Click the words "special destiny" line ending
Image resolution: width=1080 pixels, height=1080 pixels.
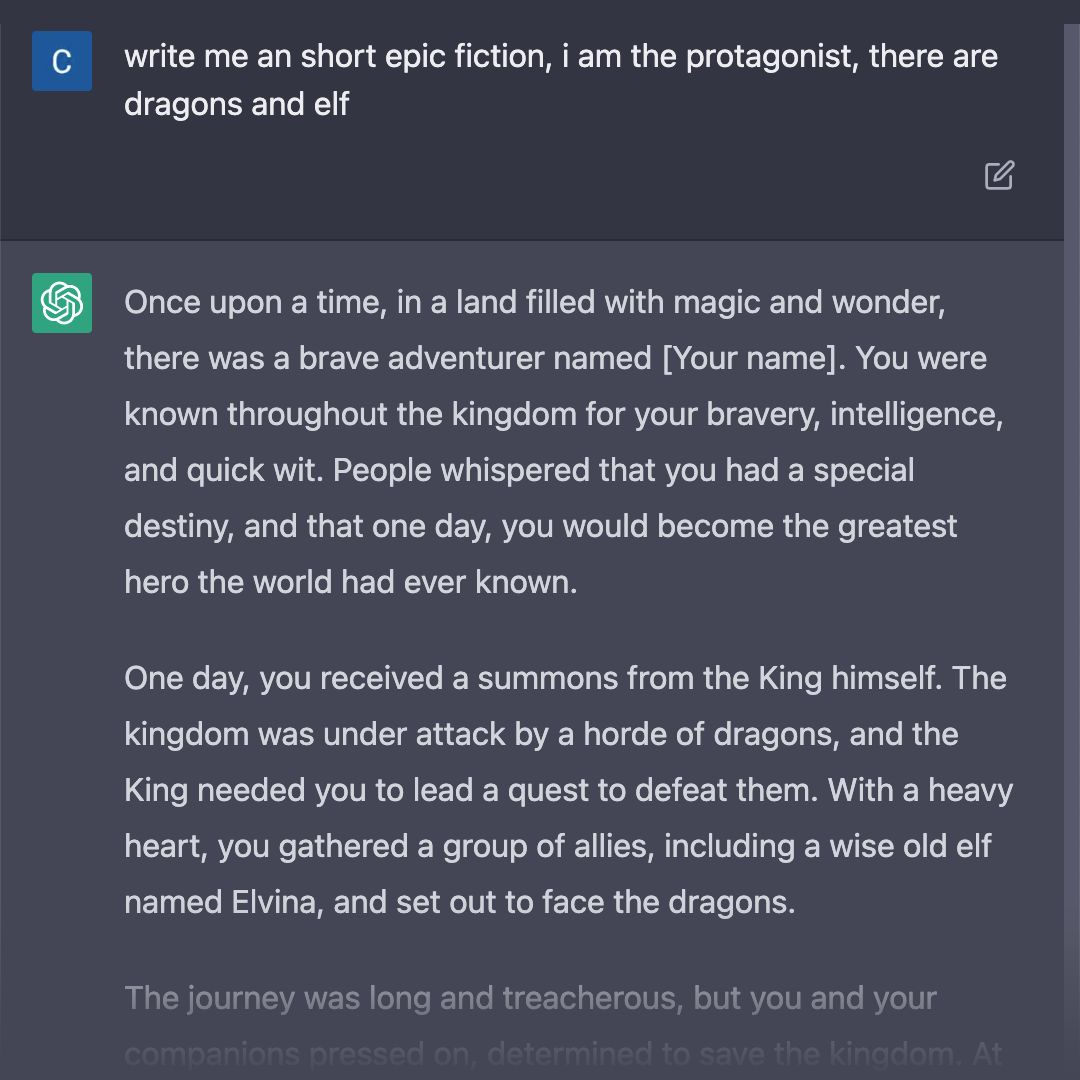coord(864,470)
